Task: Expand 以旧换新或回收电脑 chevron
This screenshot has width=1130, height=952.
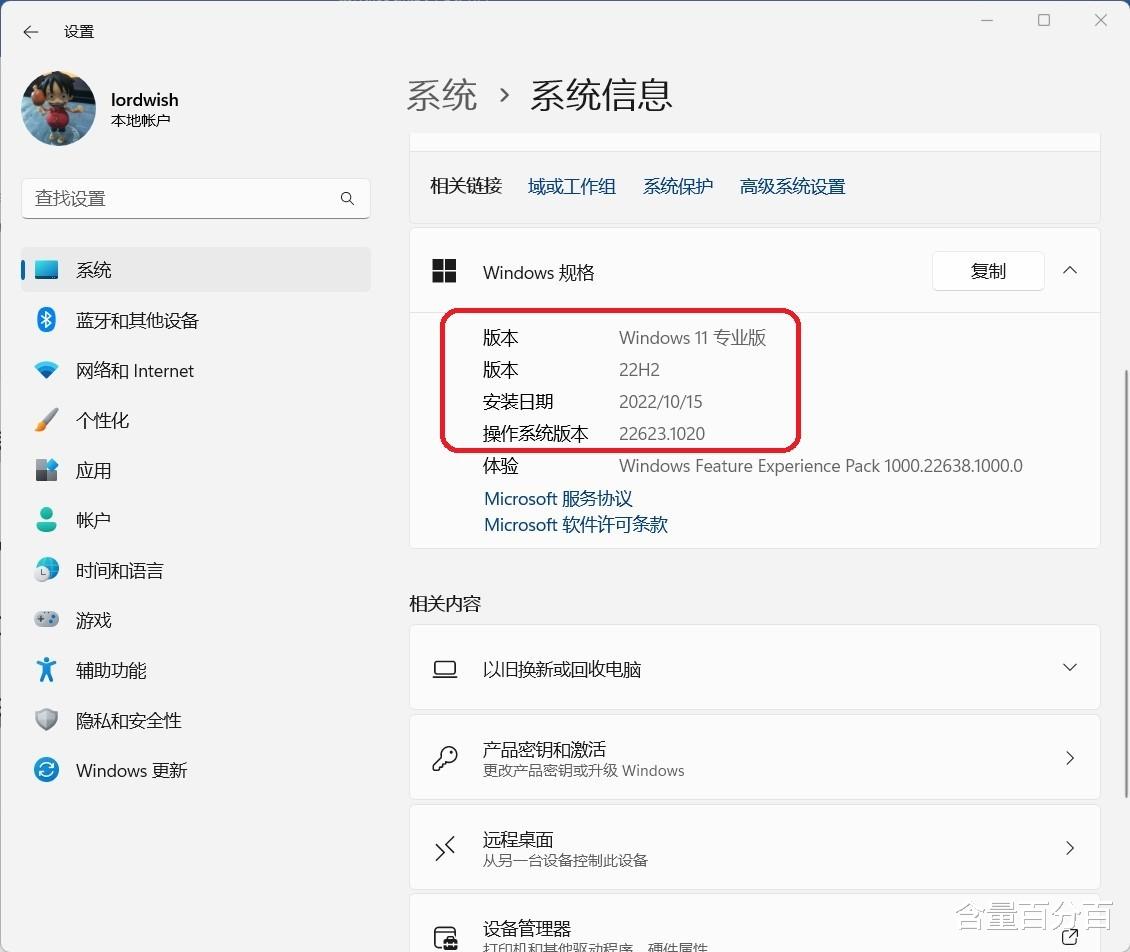Action: (1069, 667)
